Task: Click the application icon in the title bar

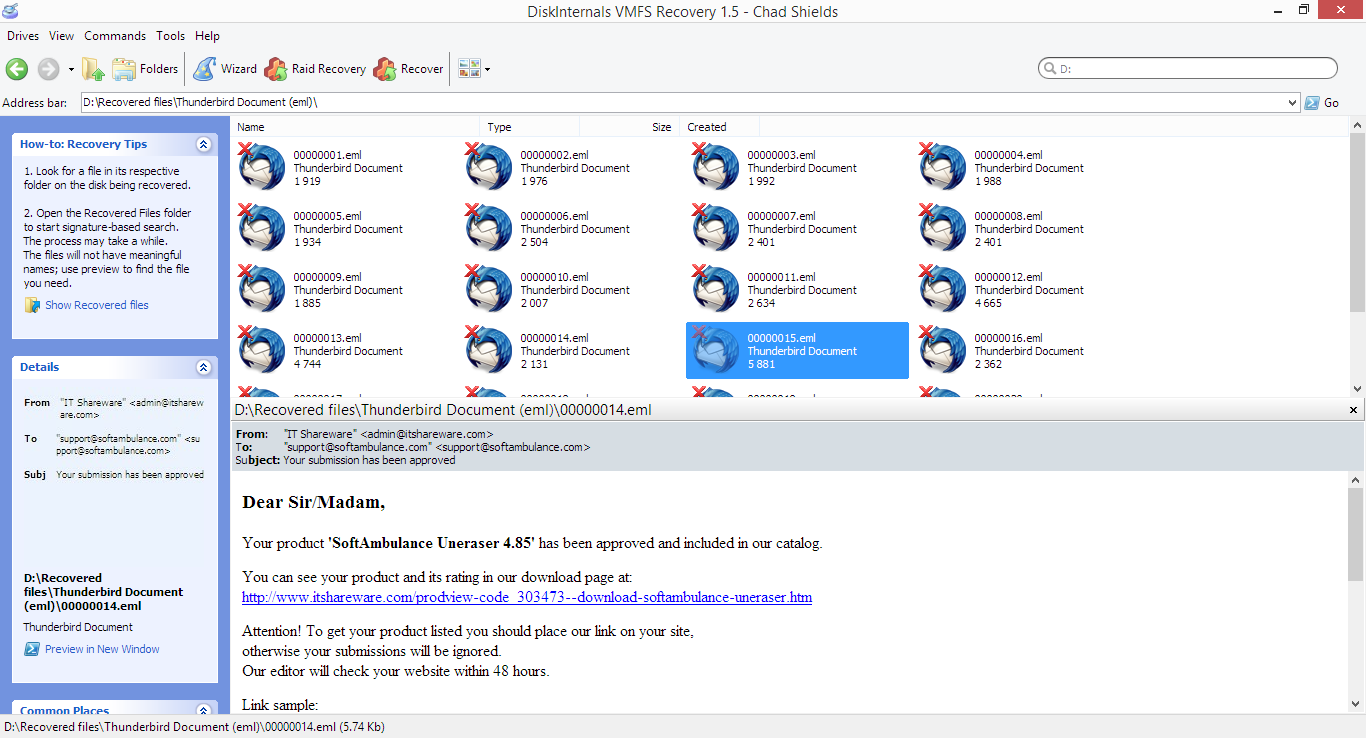Action: point(10,11)
